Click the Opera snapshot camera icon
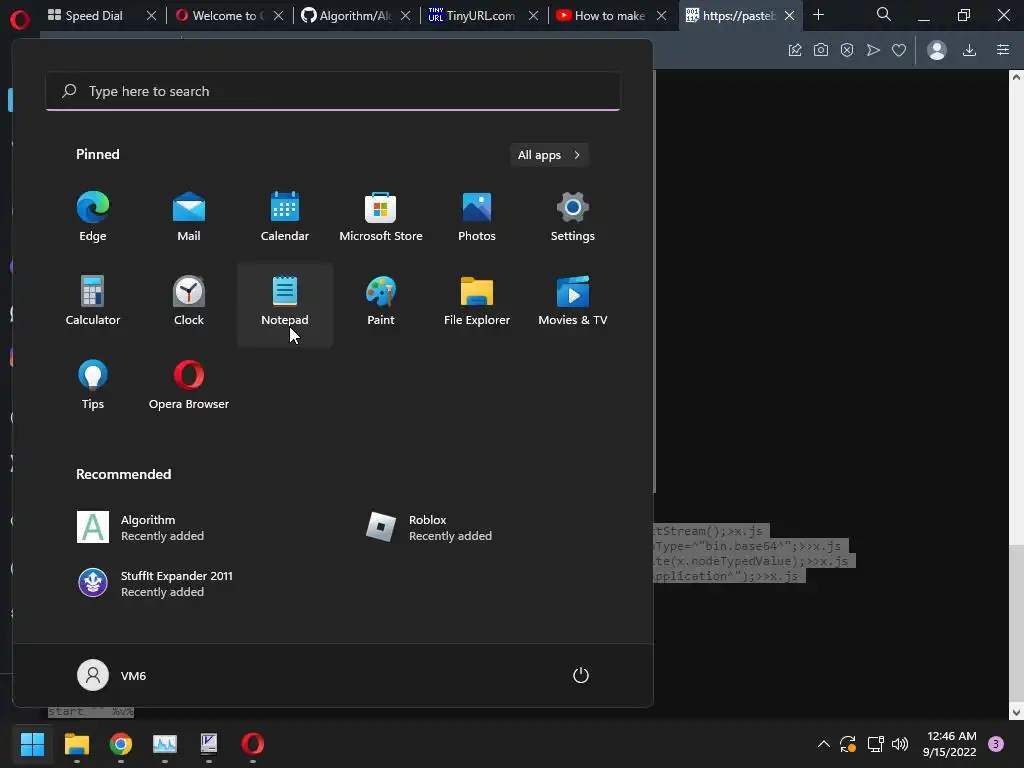This screenshot has height=768, width=1024. pos(821,50)
